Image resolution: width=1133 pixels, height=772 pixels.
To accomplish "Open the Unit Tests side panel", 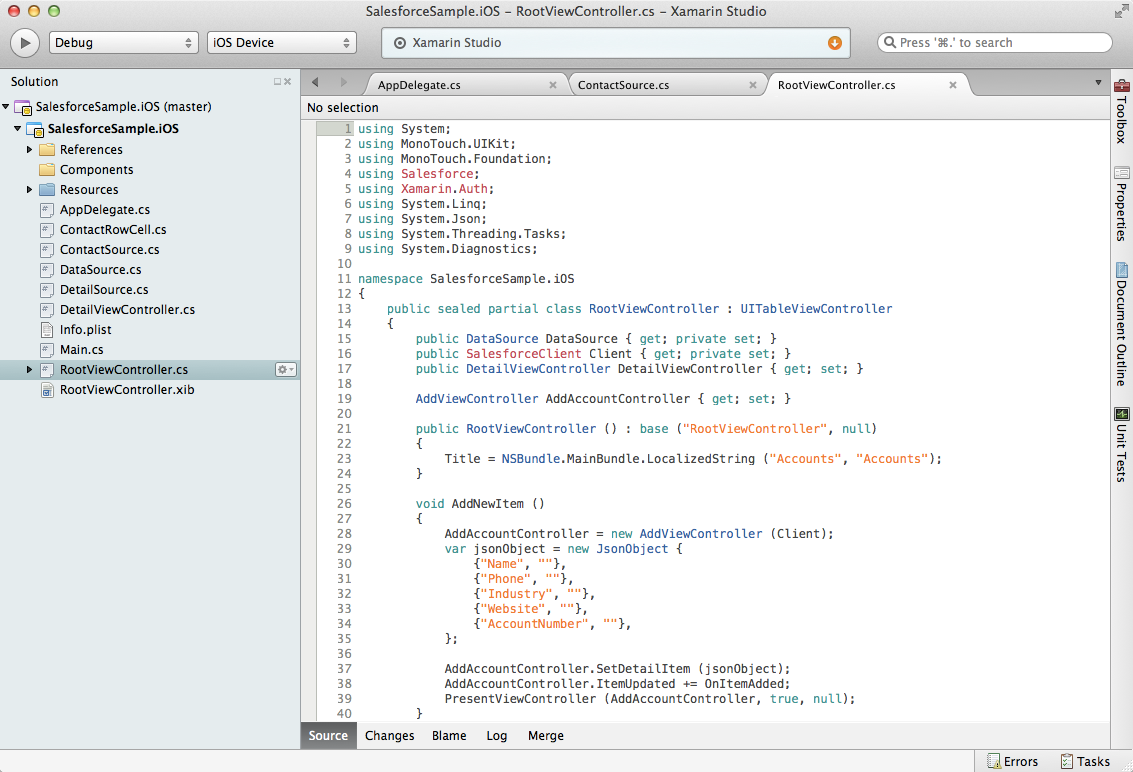I will coord(1121,445).
